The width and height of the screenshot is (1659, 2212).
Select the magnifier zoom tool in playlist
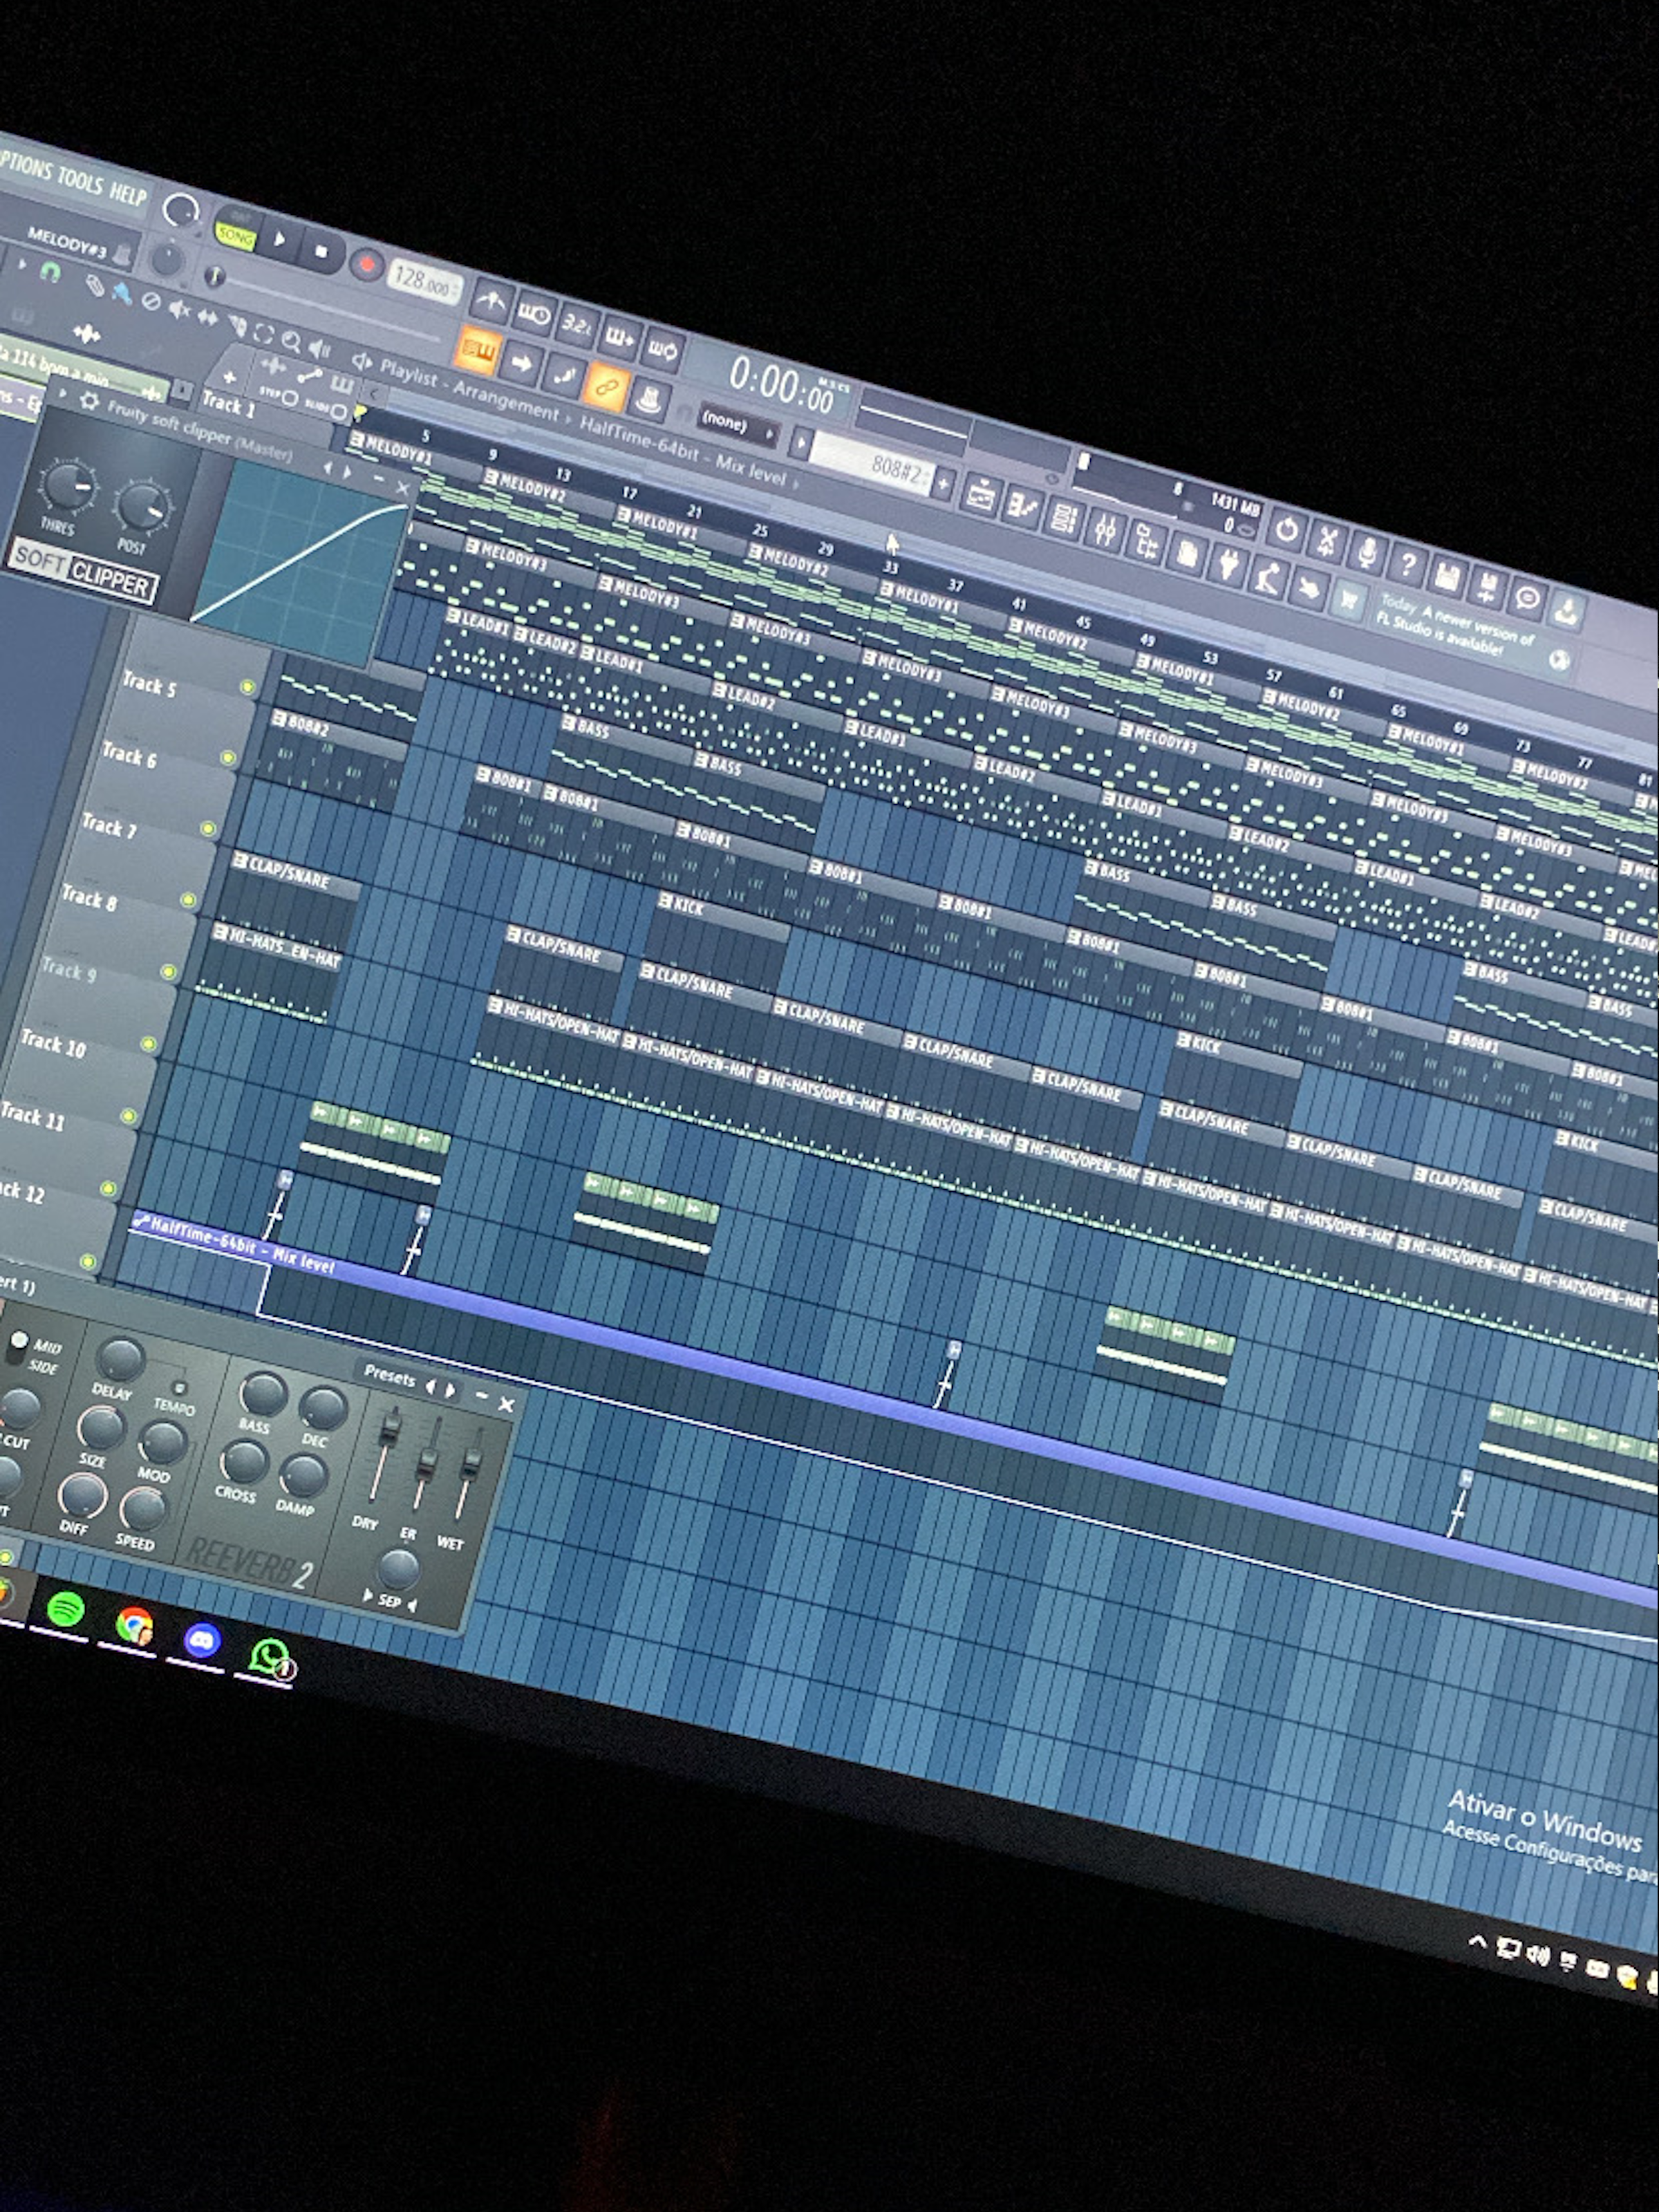point(290,341)
